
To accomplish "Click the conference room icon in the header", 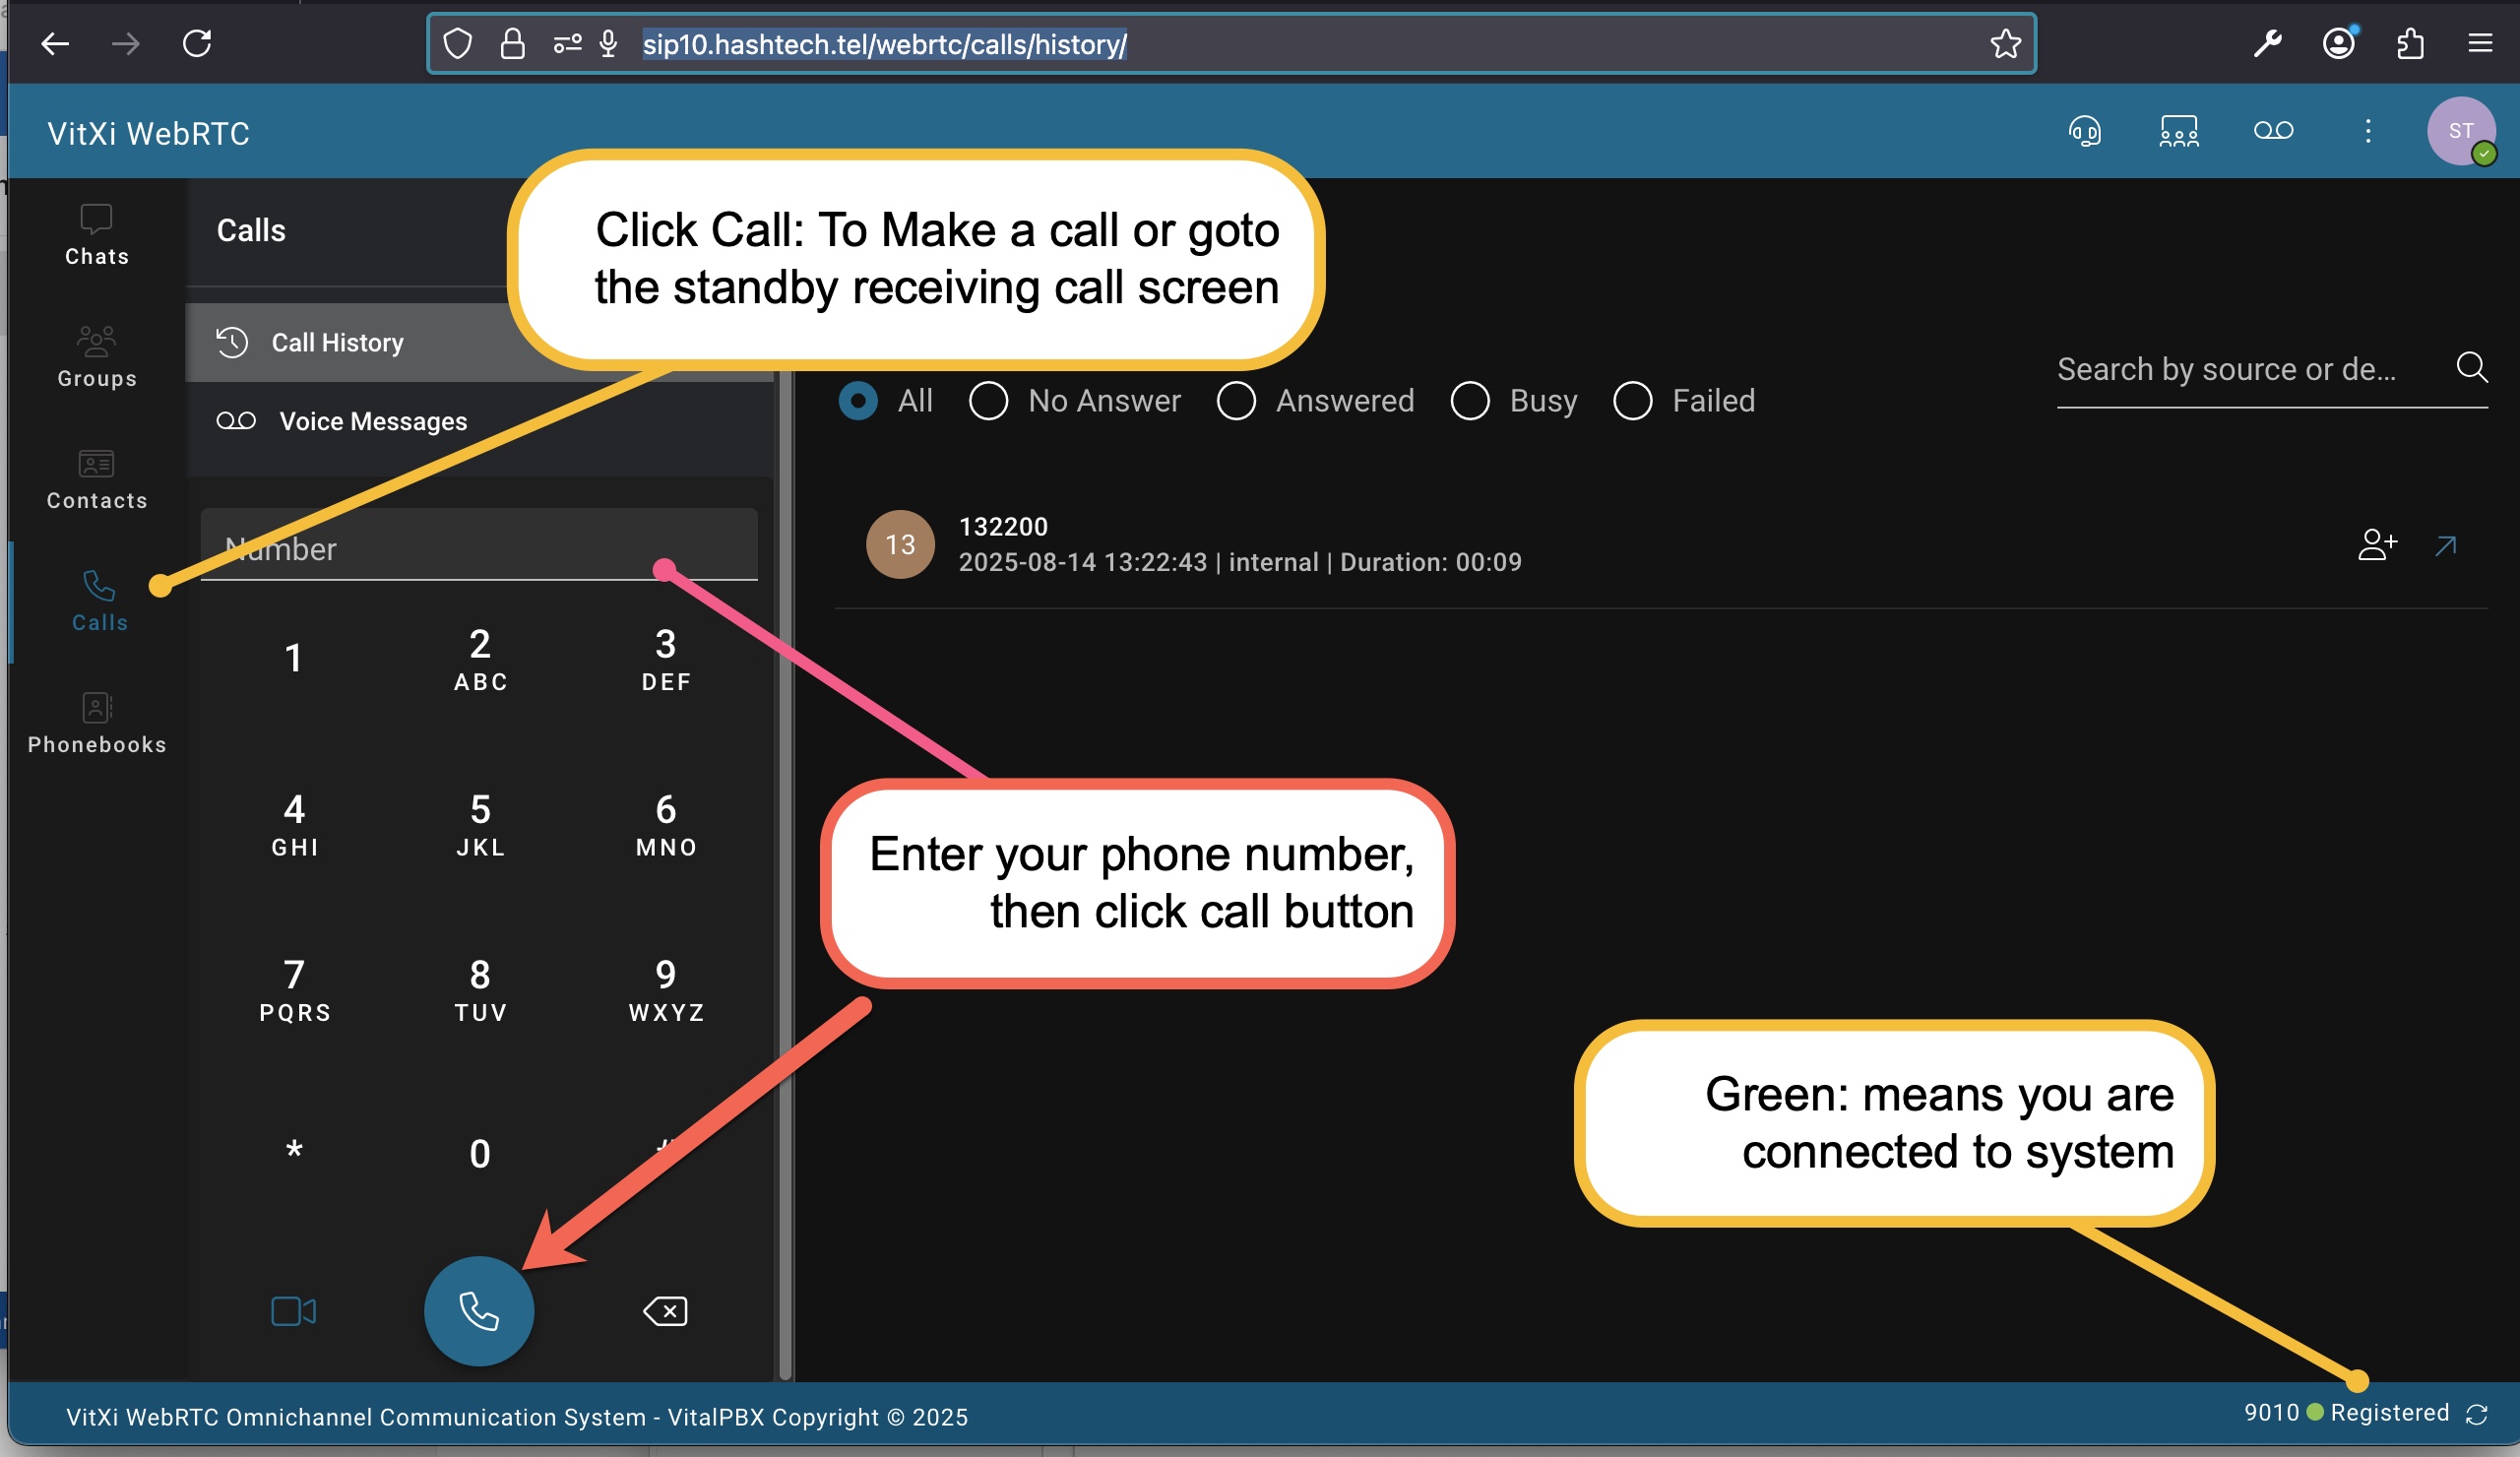I will coord(2178,131).
